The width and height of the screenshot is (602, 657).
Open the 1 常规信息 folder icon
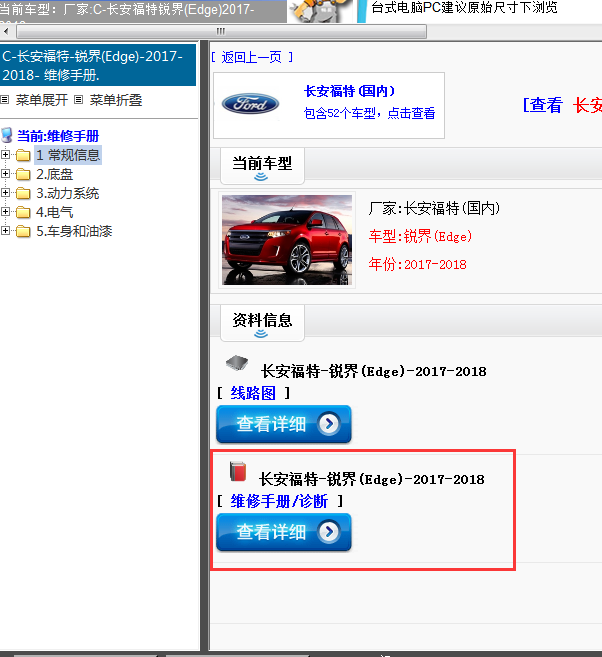tap(23, 155)
